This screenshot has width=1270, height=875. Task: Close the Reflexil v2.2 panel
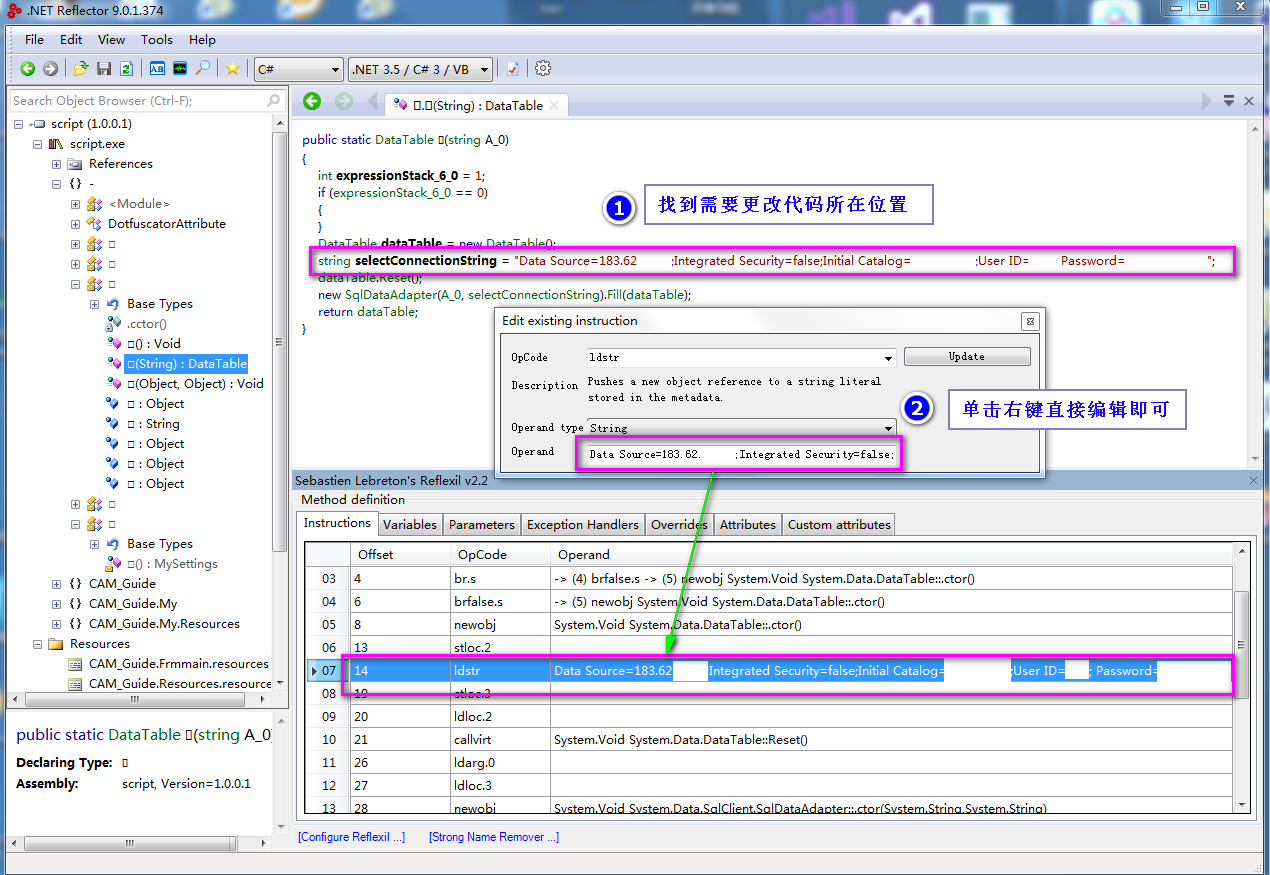1254,481
